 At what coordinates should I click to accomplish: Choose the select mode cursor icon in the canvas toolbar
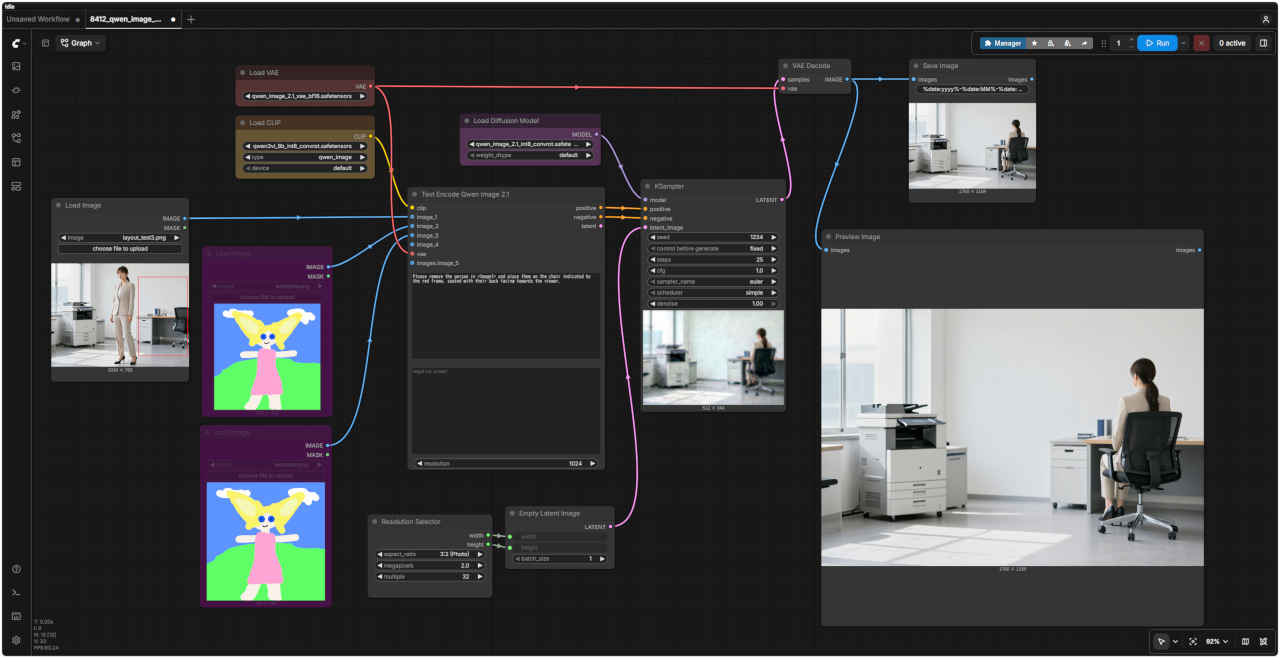[1161, 641]
